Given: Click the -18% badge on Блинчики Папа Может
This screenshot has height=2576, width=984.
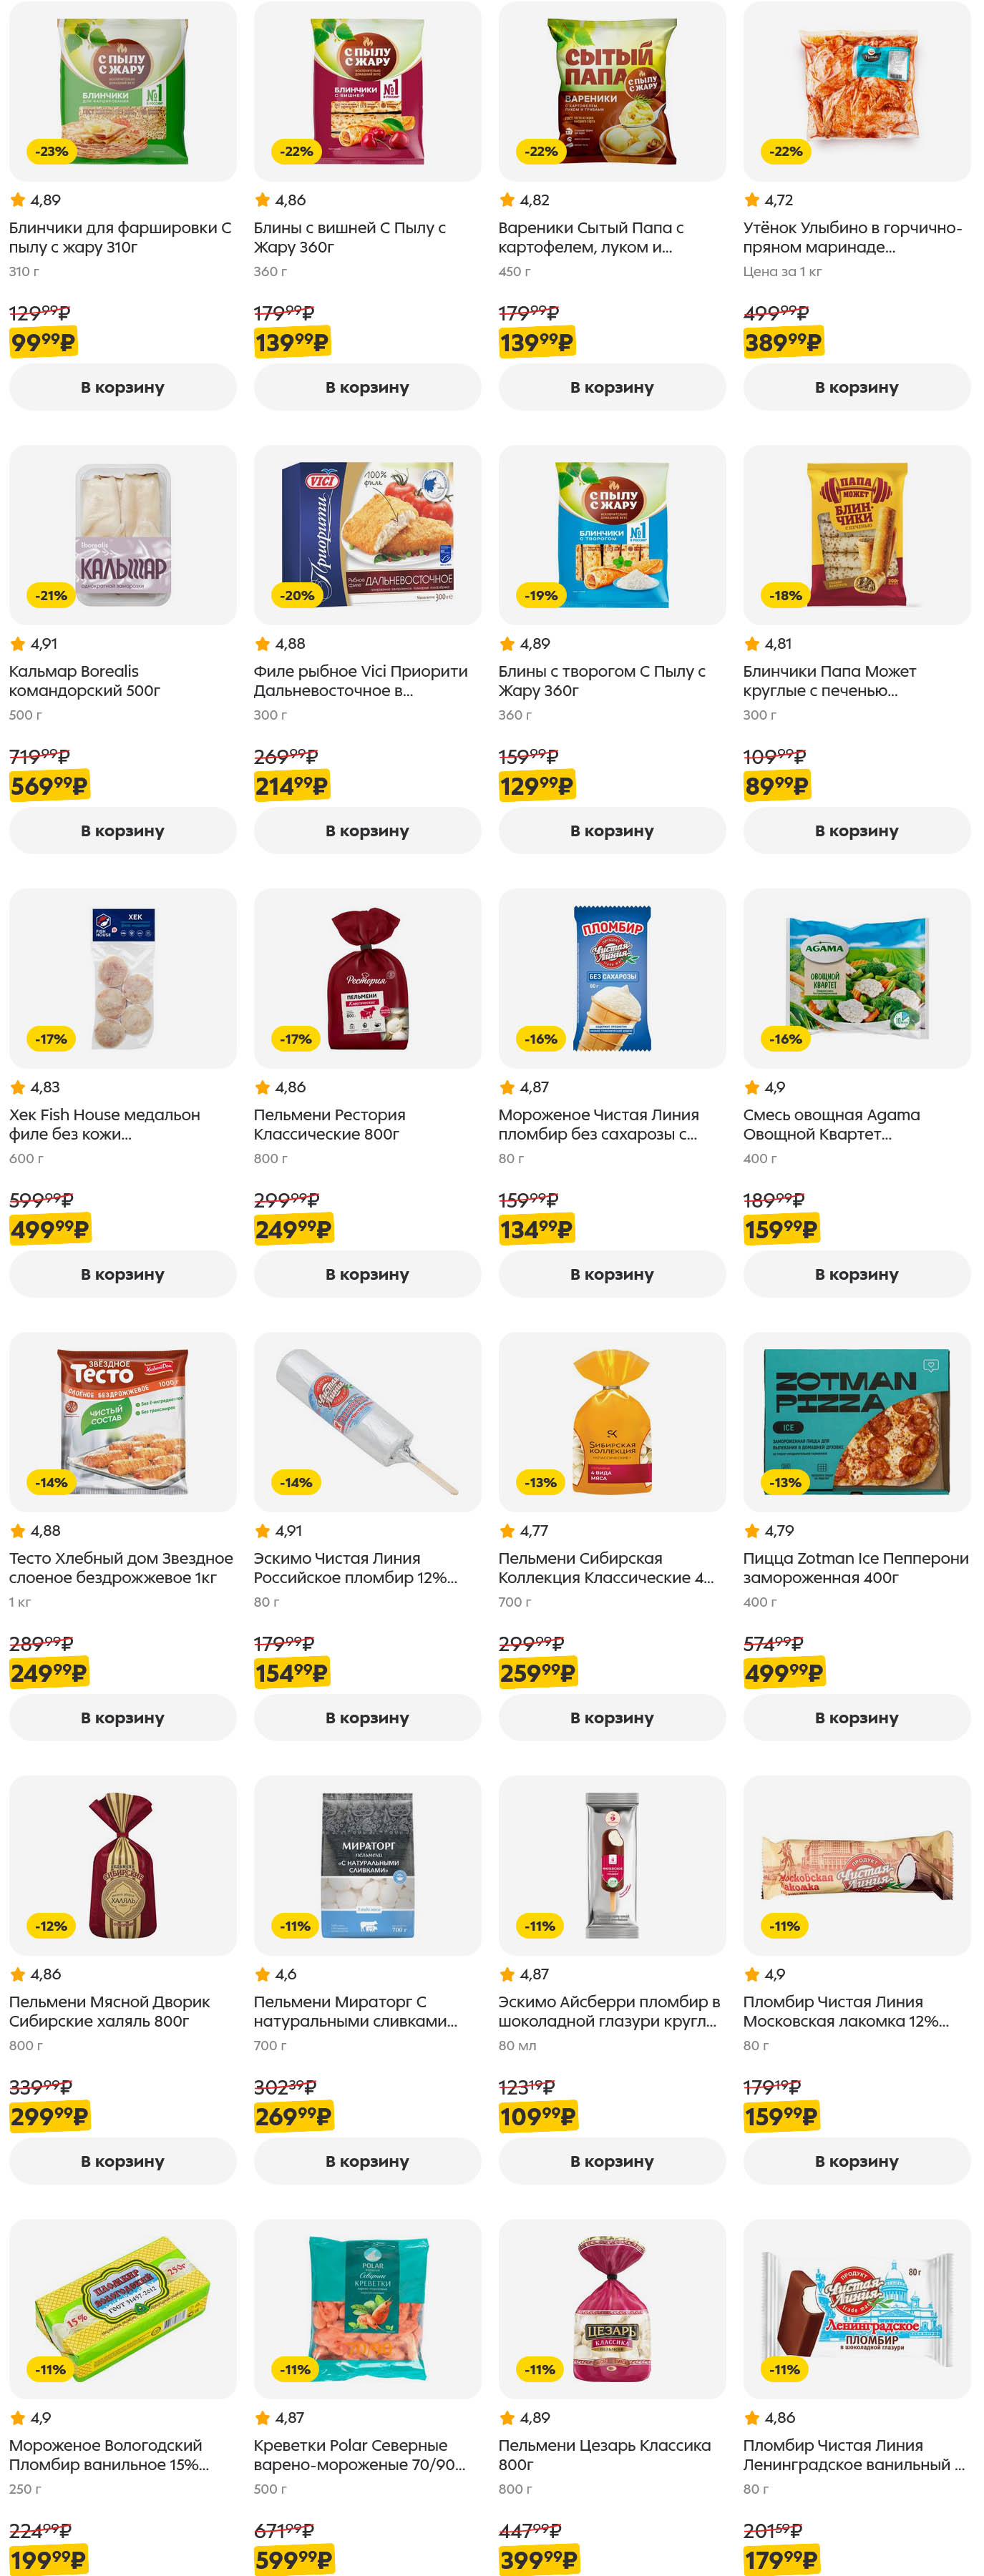Looking at the screenshot, I should click(786, 595).
